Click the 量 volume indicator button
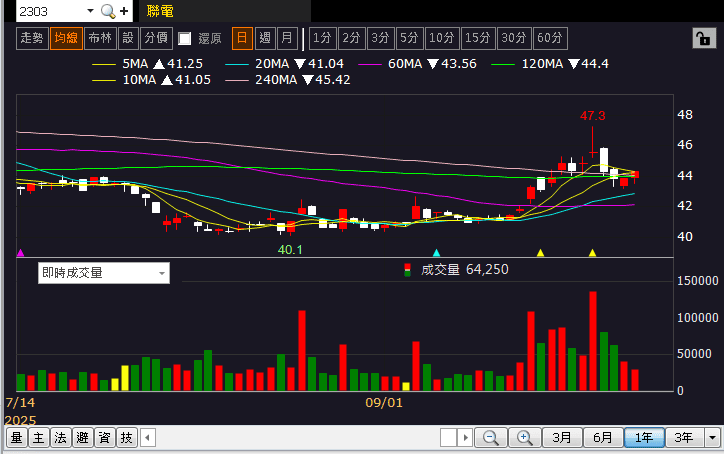724x454 pixels. (16, 438)
